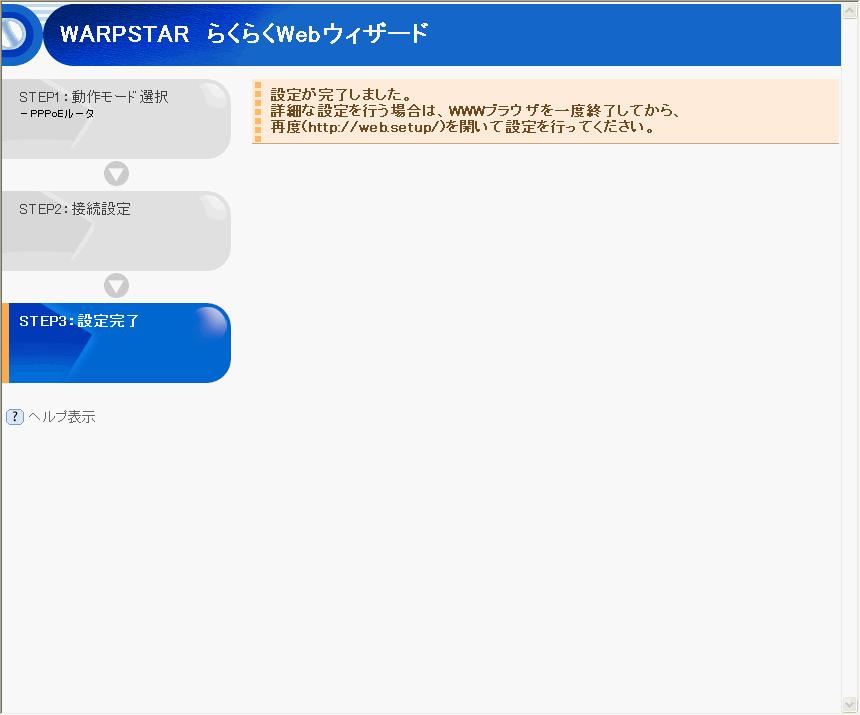Click the help question mark icon
This screenshot has height=715, width=860.
click(15, 417)
